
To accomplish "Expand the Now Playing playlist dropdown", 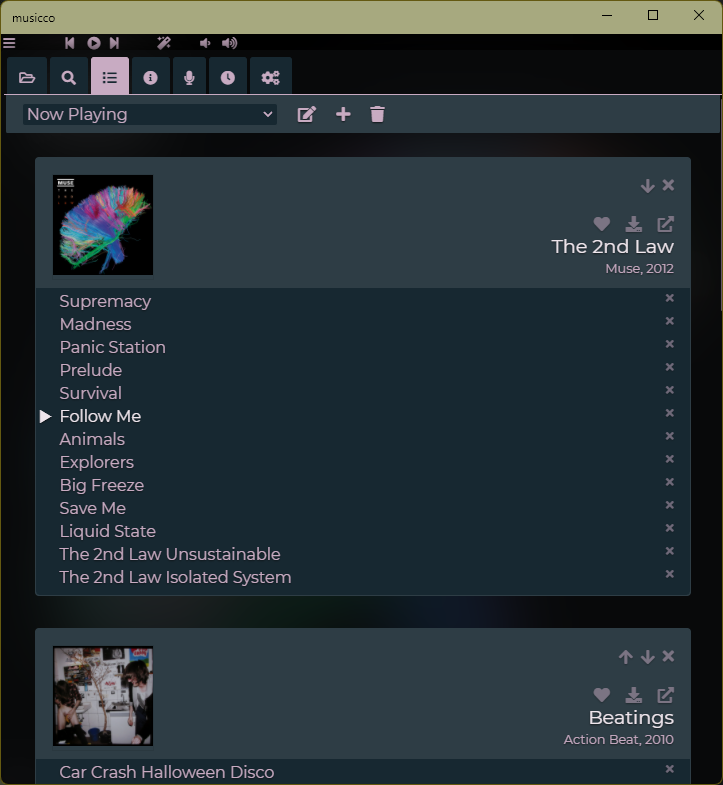I will (150, 115).
